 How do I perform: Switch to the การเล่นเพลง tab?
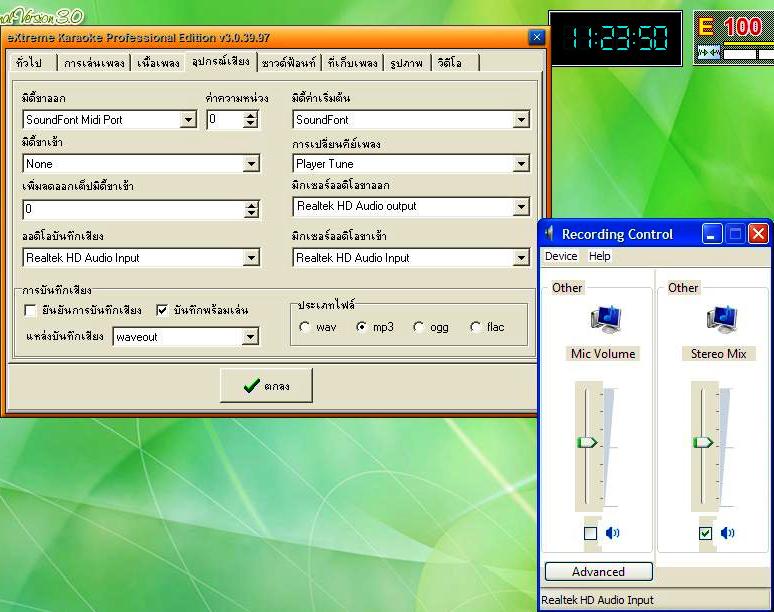(94, 63)
